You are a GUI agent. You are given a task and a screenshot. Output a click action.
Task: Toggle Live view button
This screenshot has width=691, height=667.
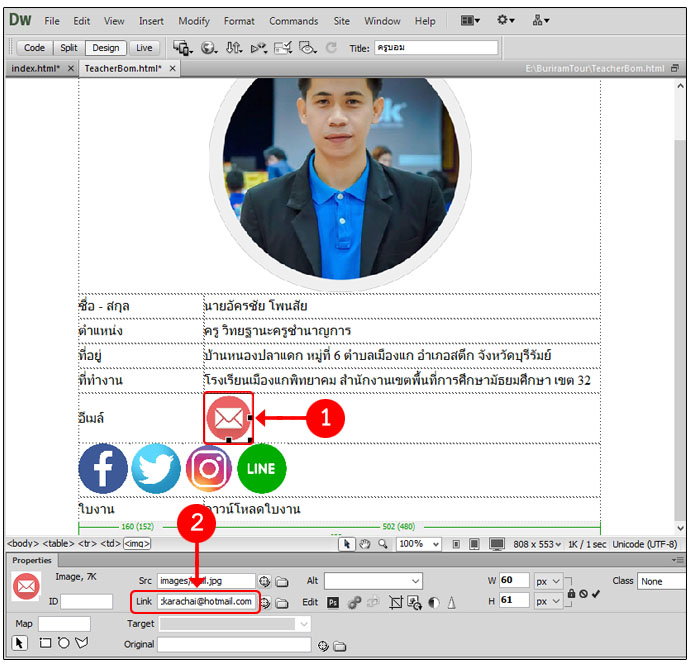coord(144,47)
